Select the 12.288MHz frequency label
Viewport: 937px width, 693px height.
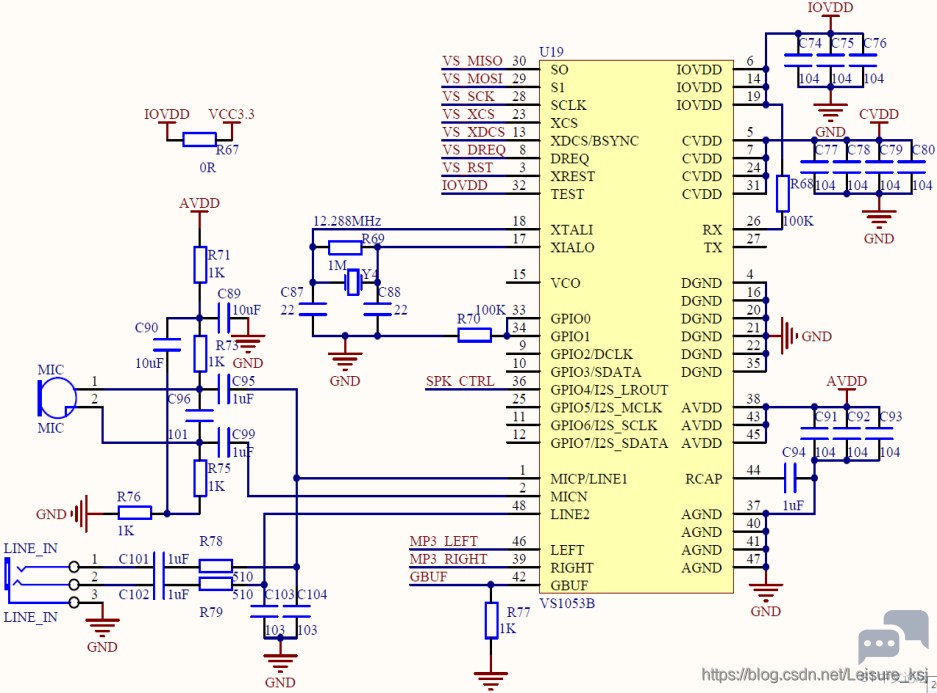coord(347,221)
